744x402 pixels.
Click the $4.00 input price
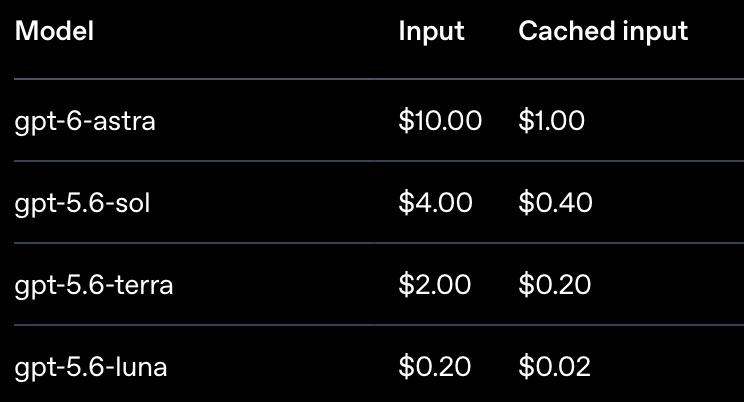[435, 203]
